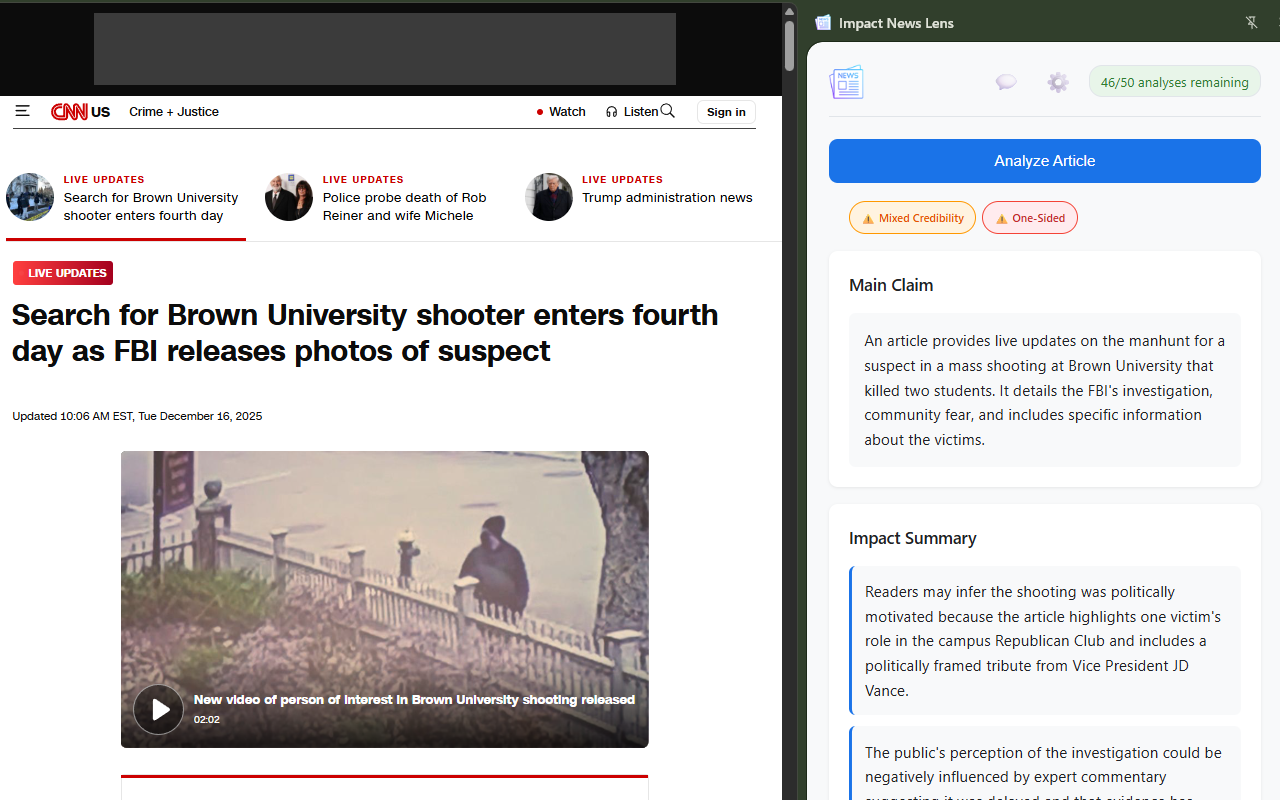Open the US section link

coord(101,112)
